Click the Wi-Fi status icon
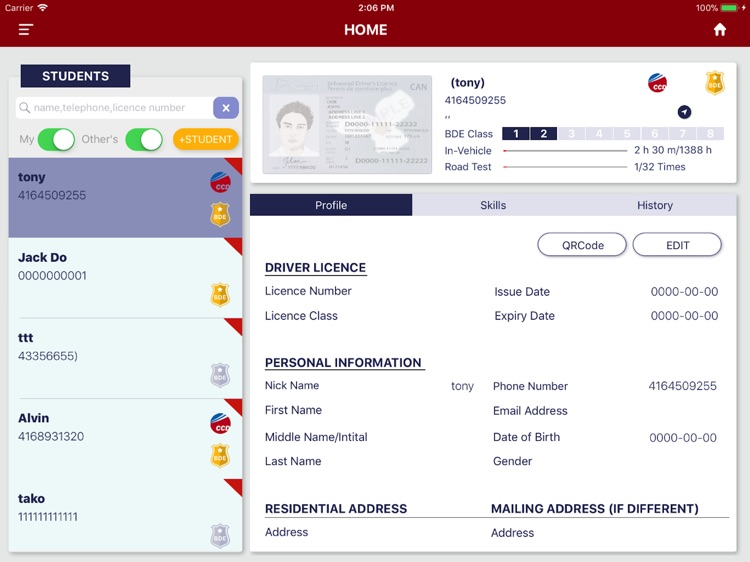This screenshot has height=562, width=750. 43,8
